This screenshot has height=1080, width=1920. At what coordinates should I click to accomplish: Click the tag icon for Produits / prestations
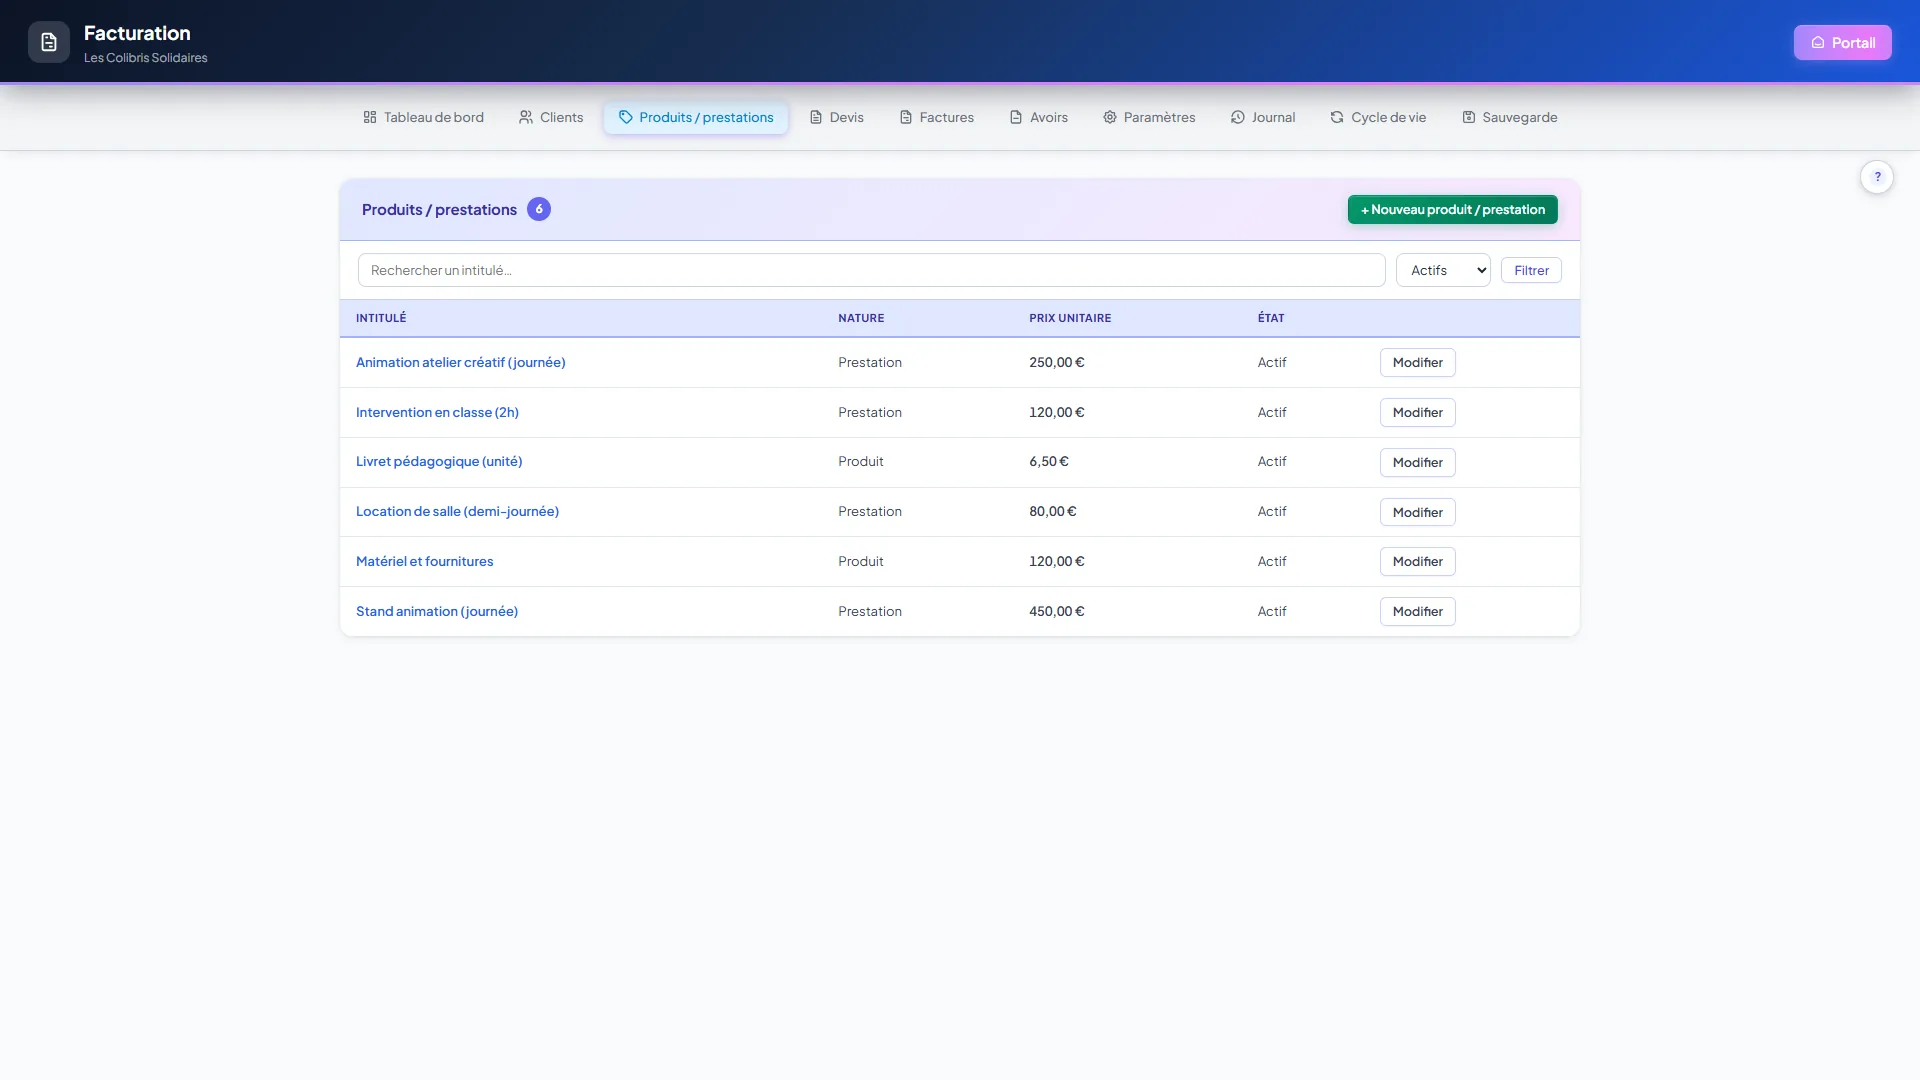(x=626, y=117)
